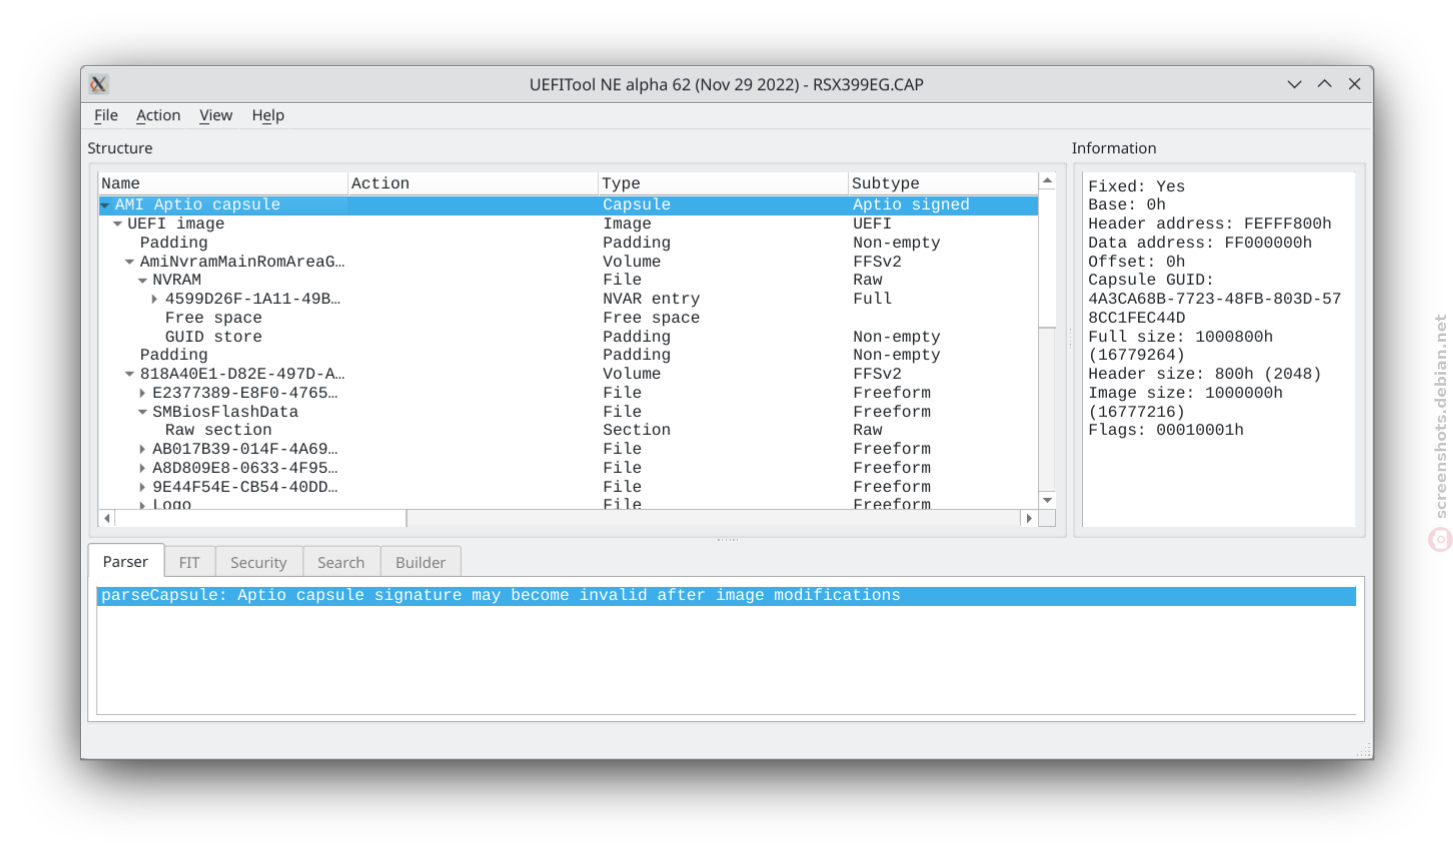
Task: Select the NVRAM row
Action: 568,280
